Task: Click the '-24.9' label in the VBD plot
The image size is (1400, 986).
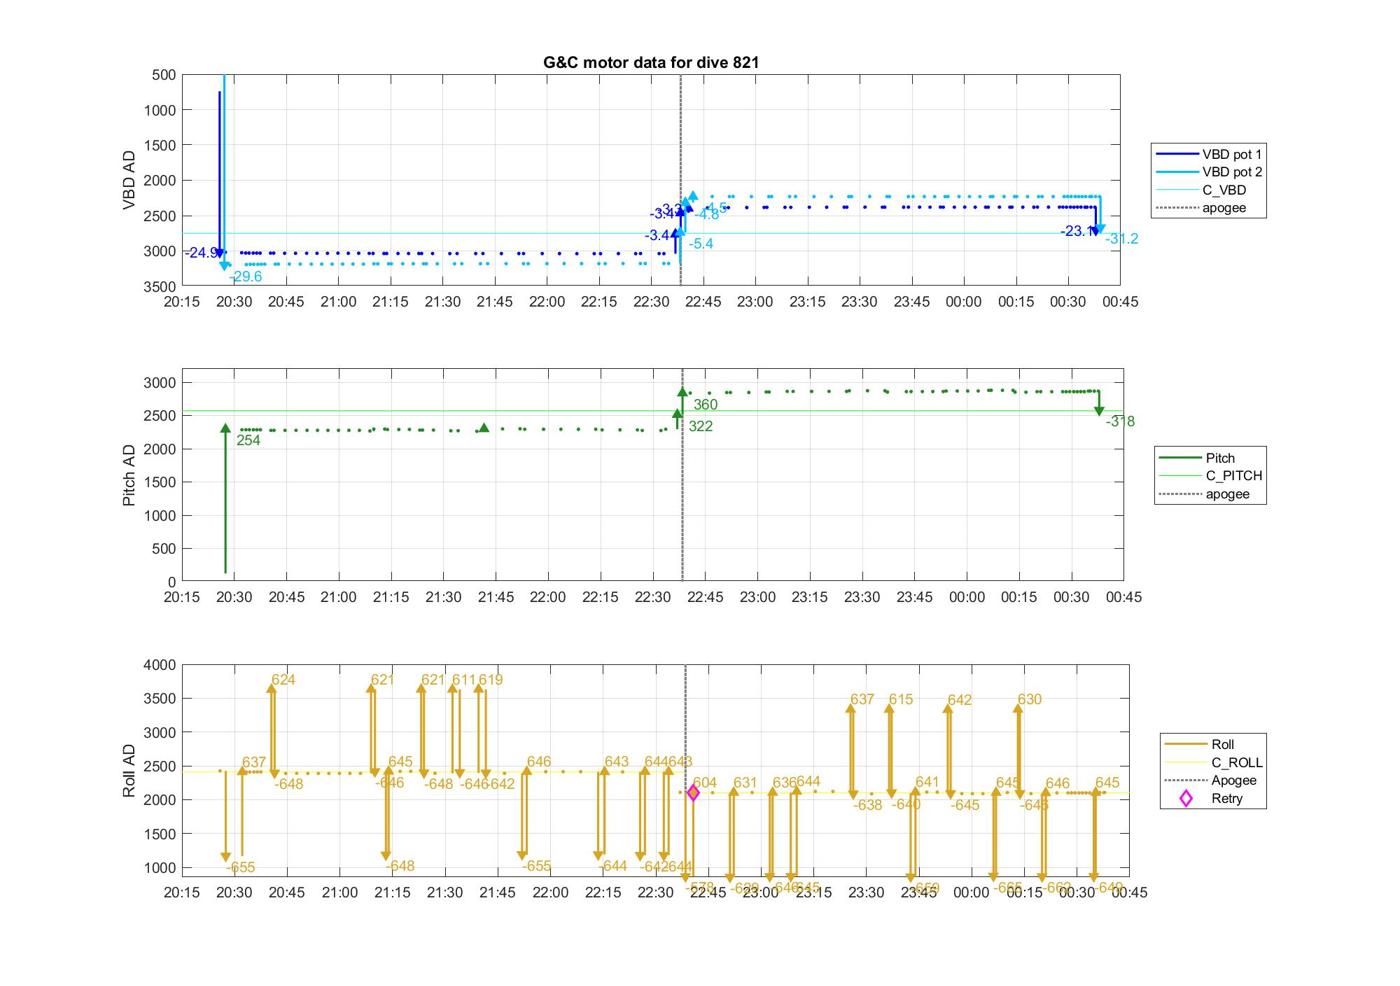Action: tap(201, 253)
